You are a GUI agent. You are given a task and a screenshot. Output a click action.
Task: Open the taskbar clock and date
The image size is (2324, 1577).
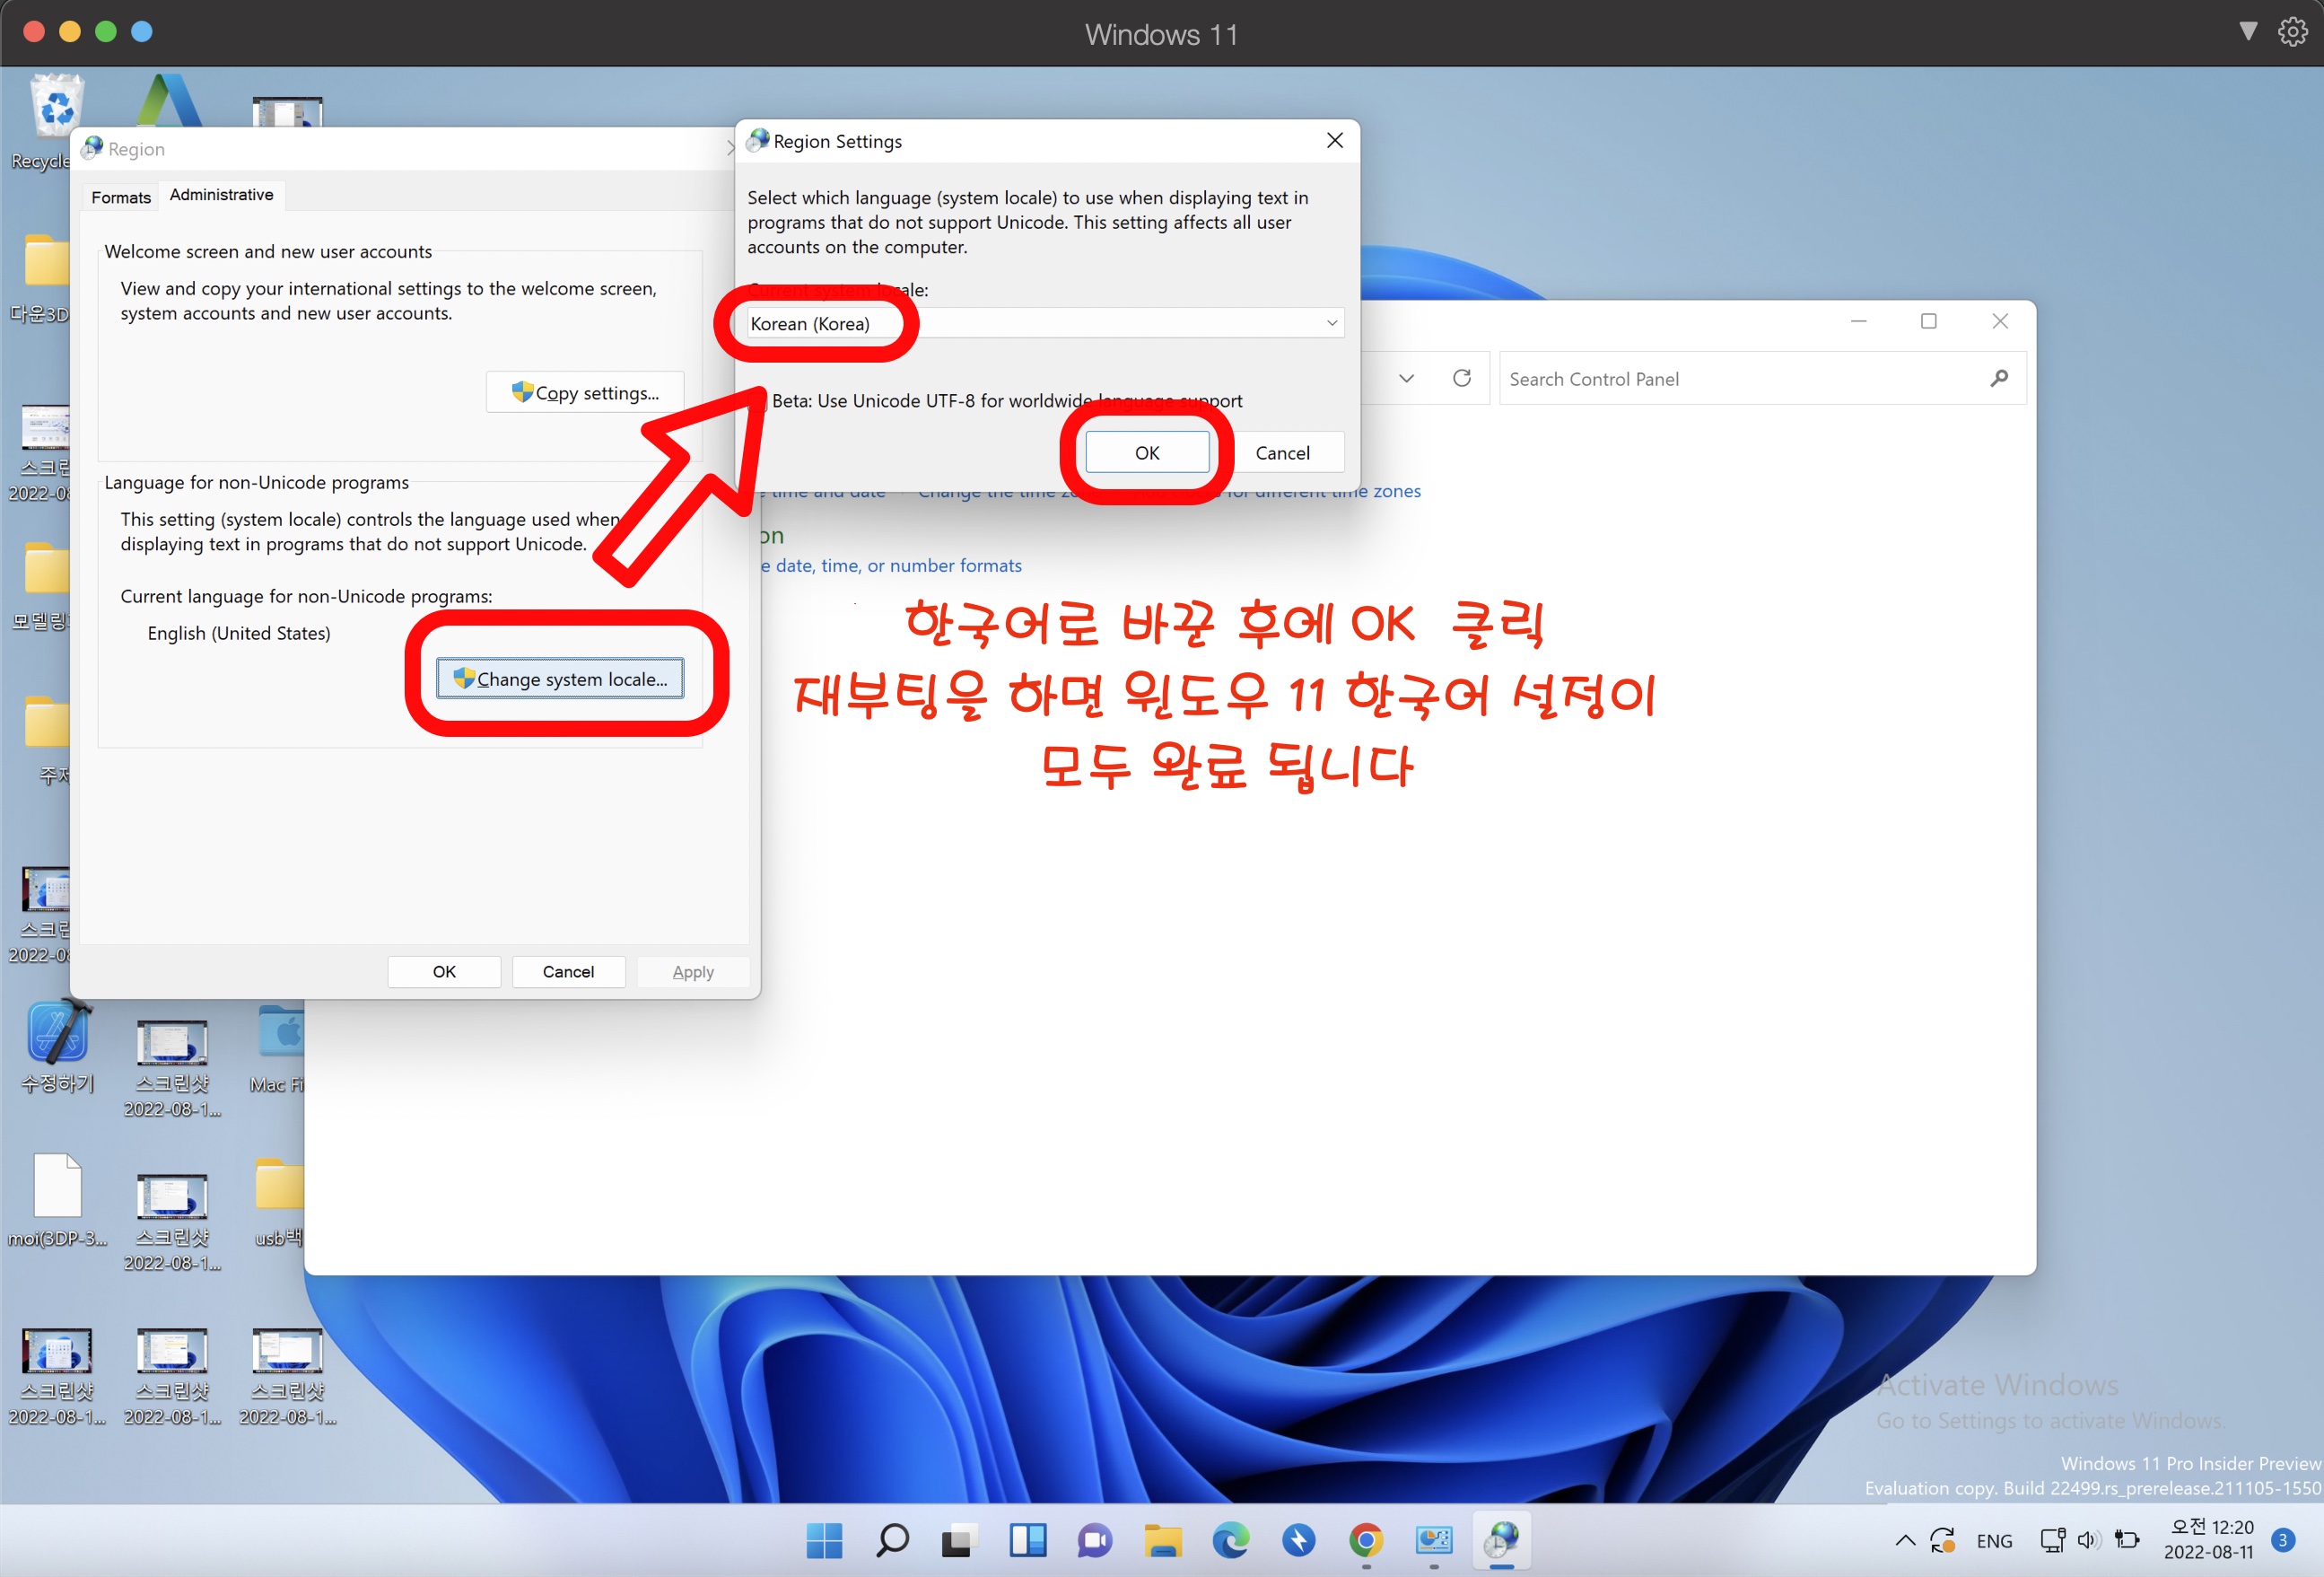pos(2209,1540)
